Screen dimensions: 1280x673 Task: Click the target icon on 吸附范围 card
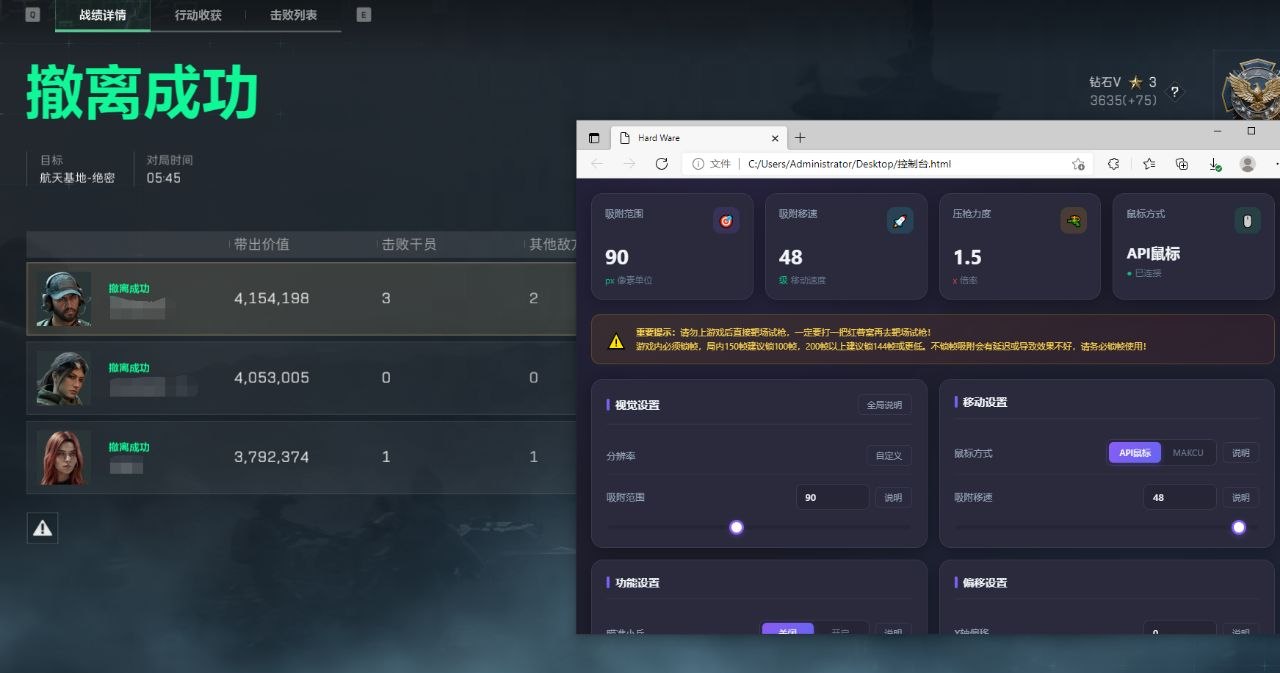tap(726, 221)
